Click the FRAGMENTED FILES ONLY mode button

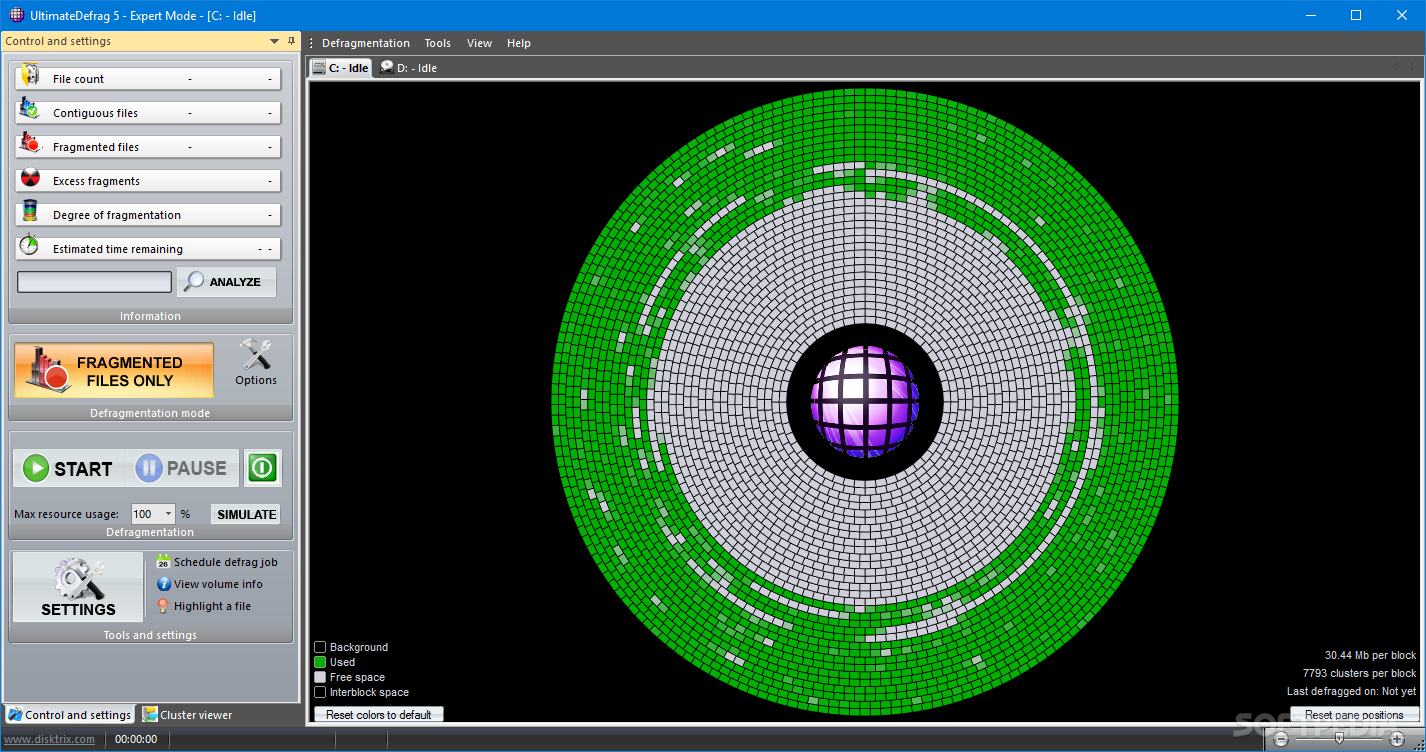click(113, 371)
